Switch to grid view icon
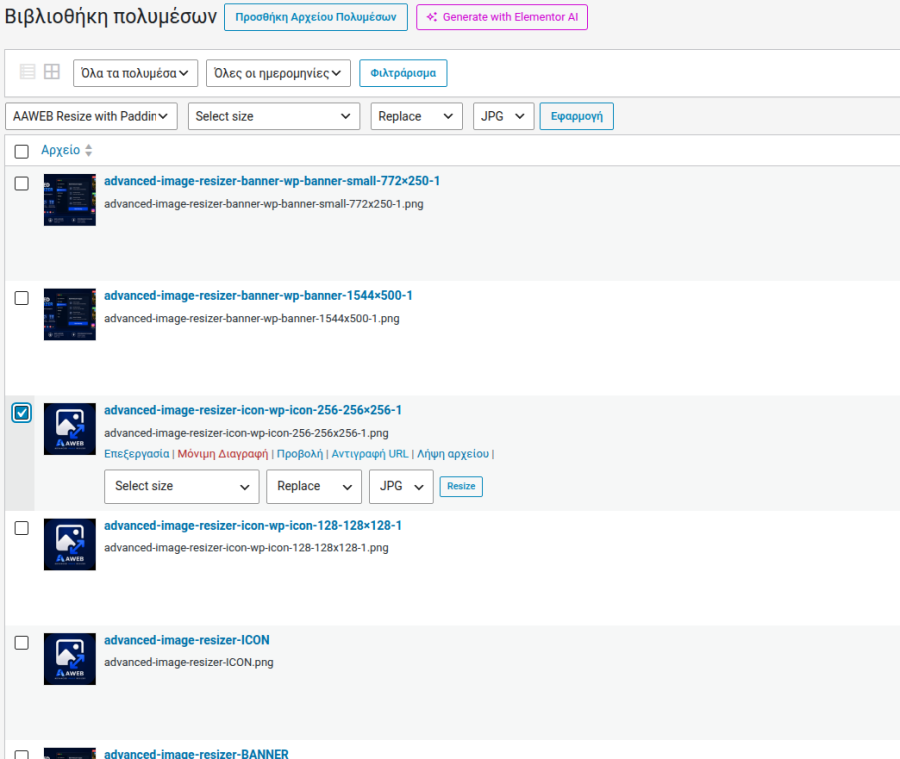The height and width of the screenshot is (759, 900). pos(52,72)
